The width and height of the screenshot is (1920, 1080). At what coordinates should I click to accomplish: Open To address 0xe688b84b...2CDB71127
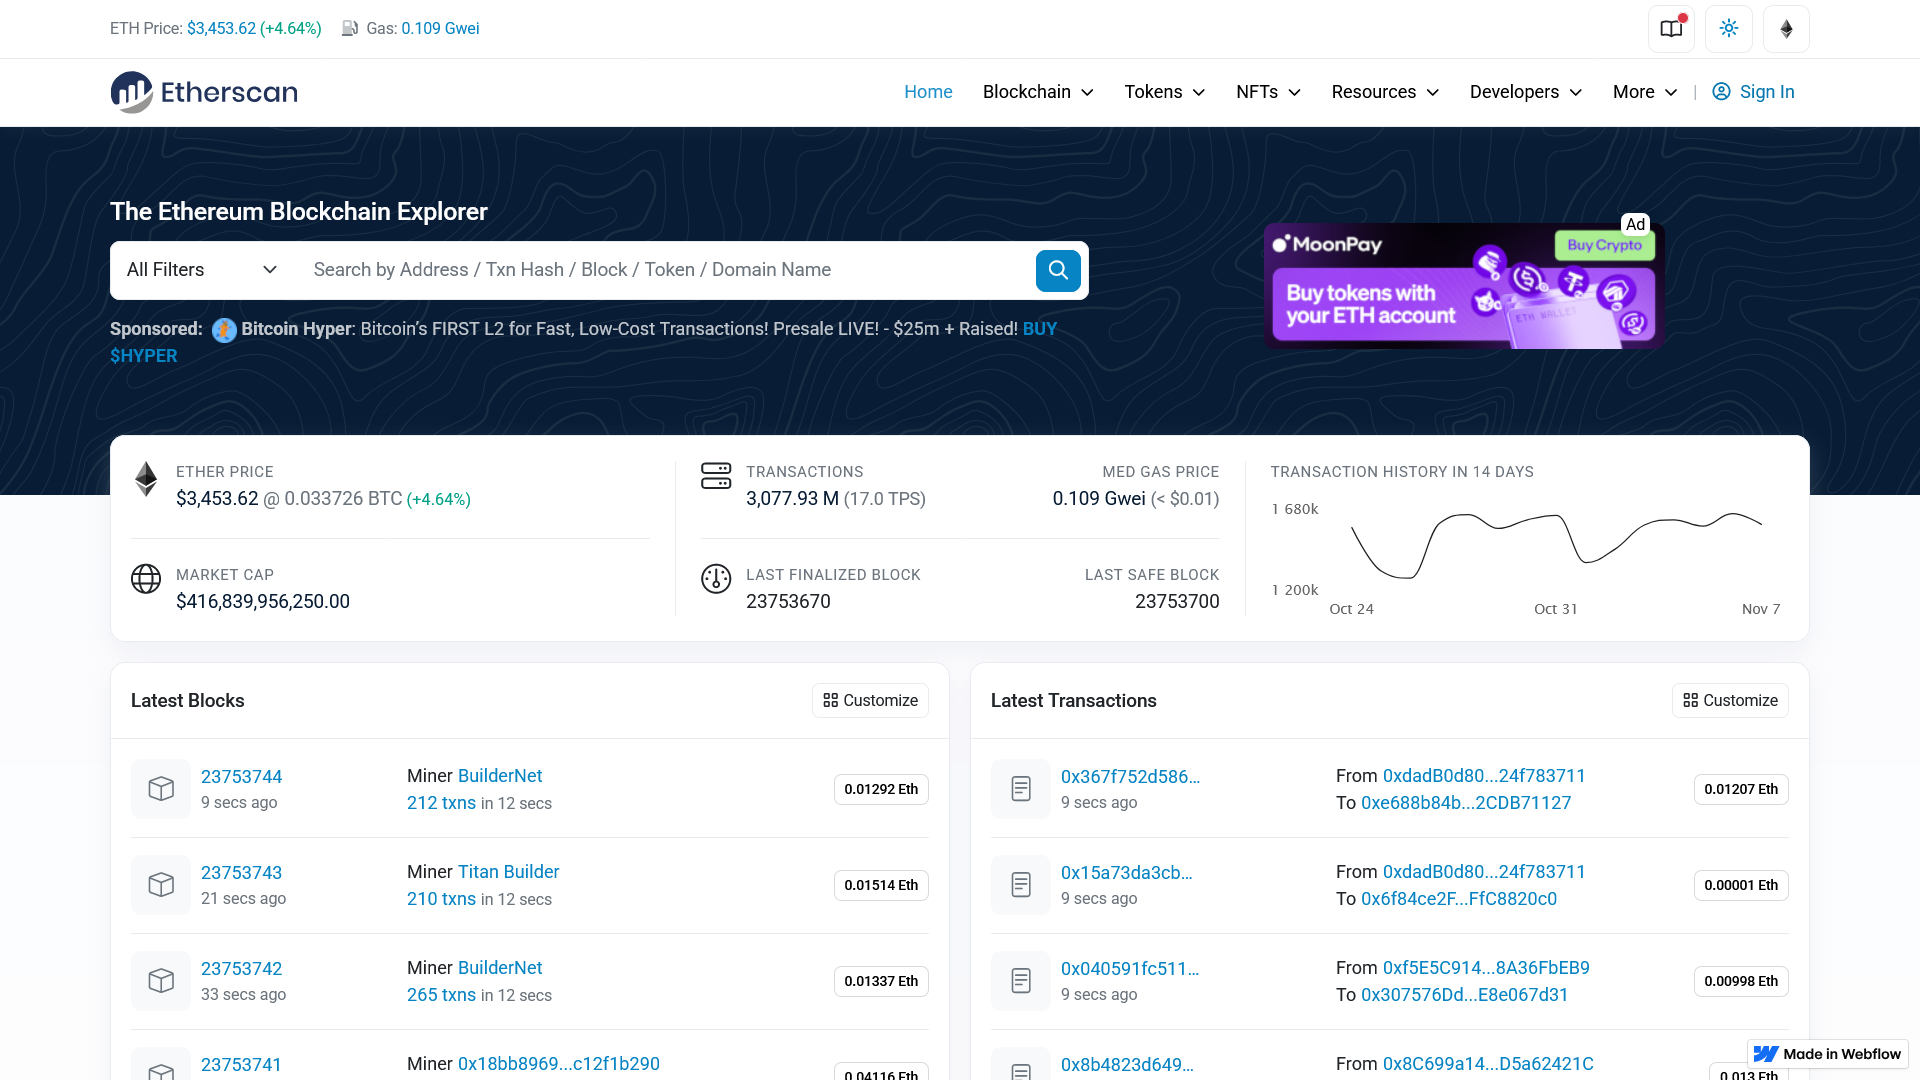click(x=1466, y=803)
